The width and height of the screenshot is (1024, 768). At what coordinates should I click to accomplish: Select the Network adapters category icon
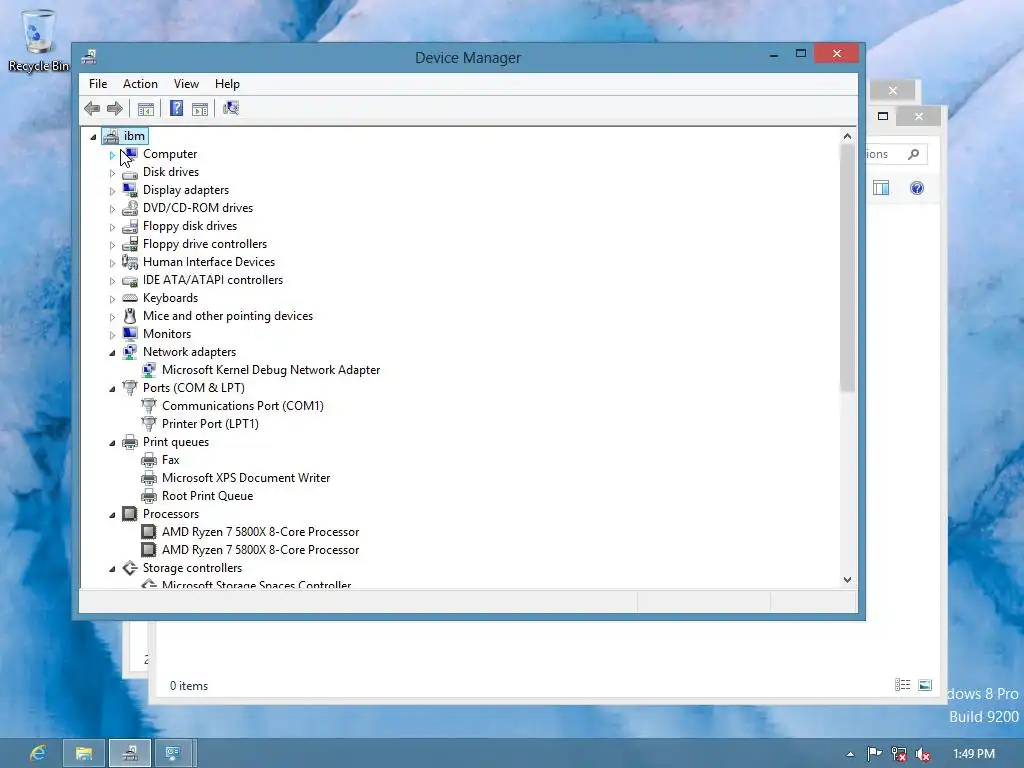[x=130, y=352]
